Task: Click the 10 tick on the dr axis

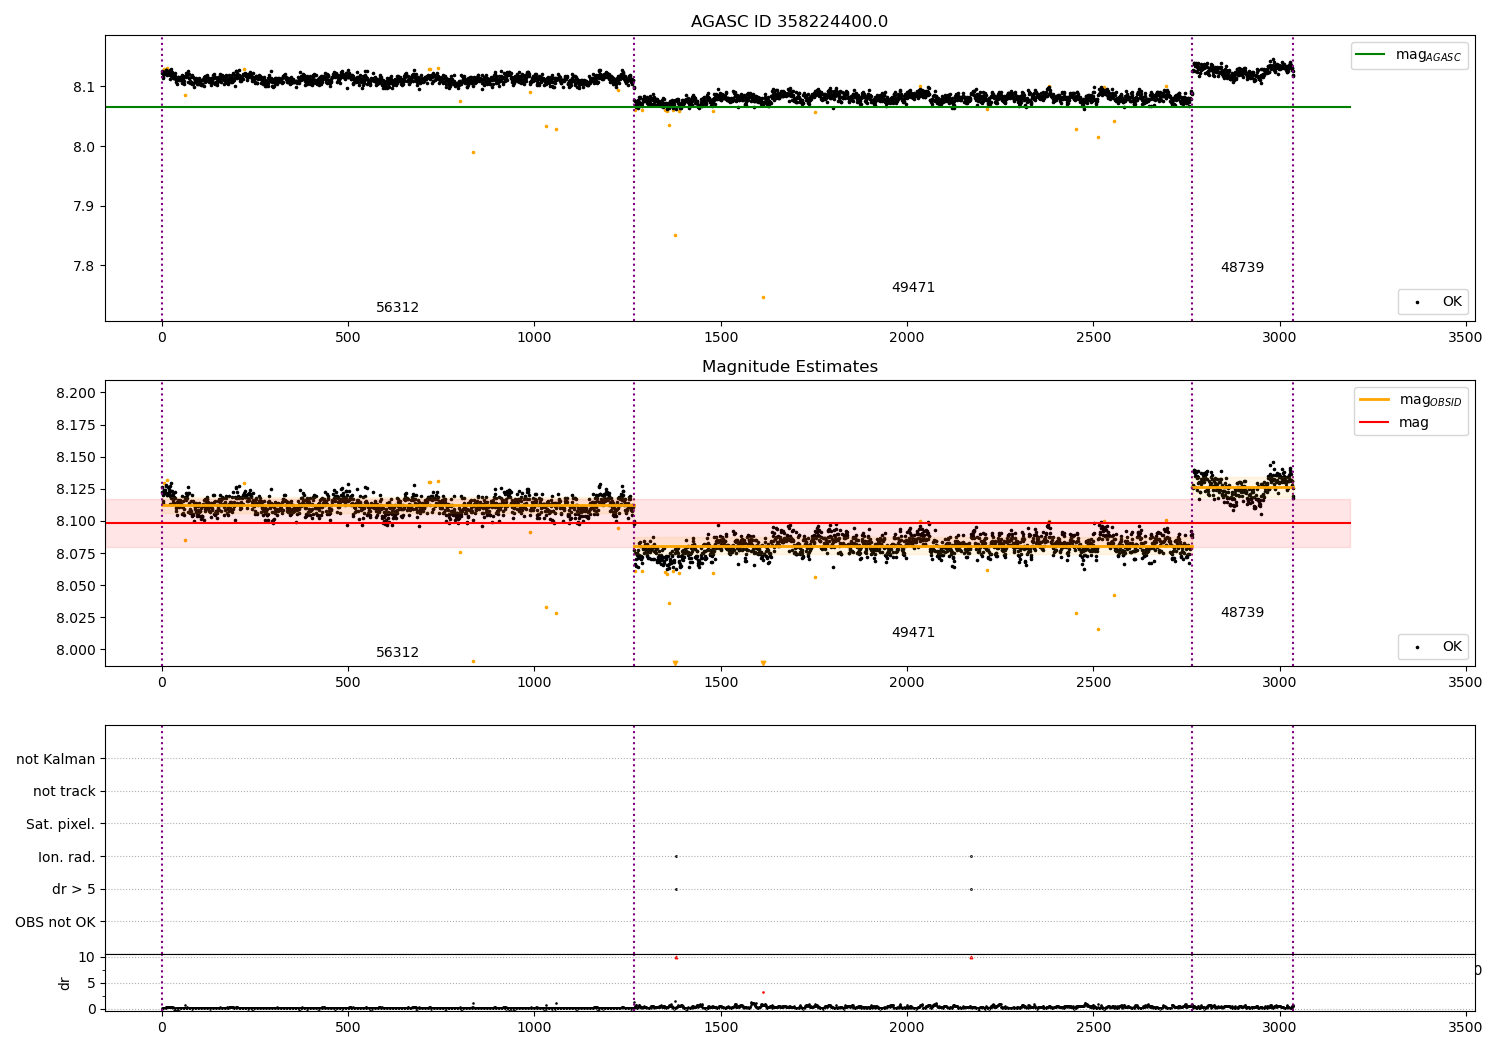Action: (x=87, y=957)
